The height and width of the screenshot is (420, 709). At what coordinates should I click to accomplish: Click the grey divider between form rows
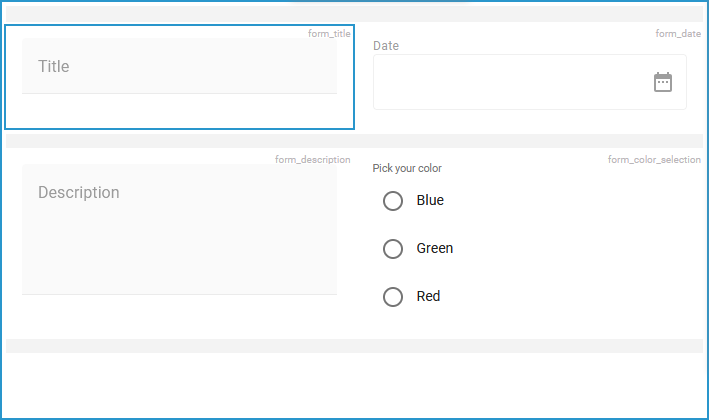click(354, 141)
